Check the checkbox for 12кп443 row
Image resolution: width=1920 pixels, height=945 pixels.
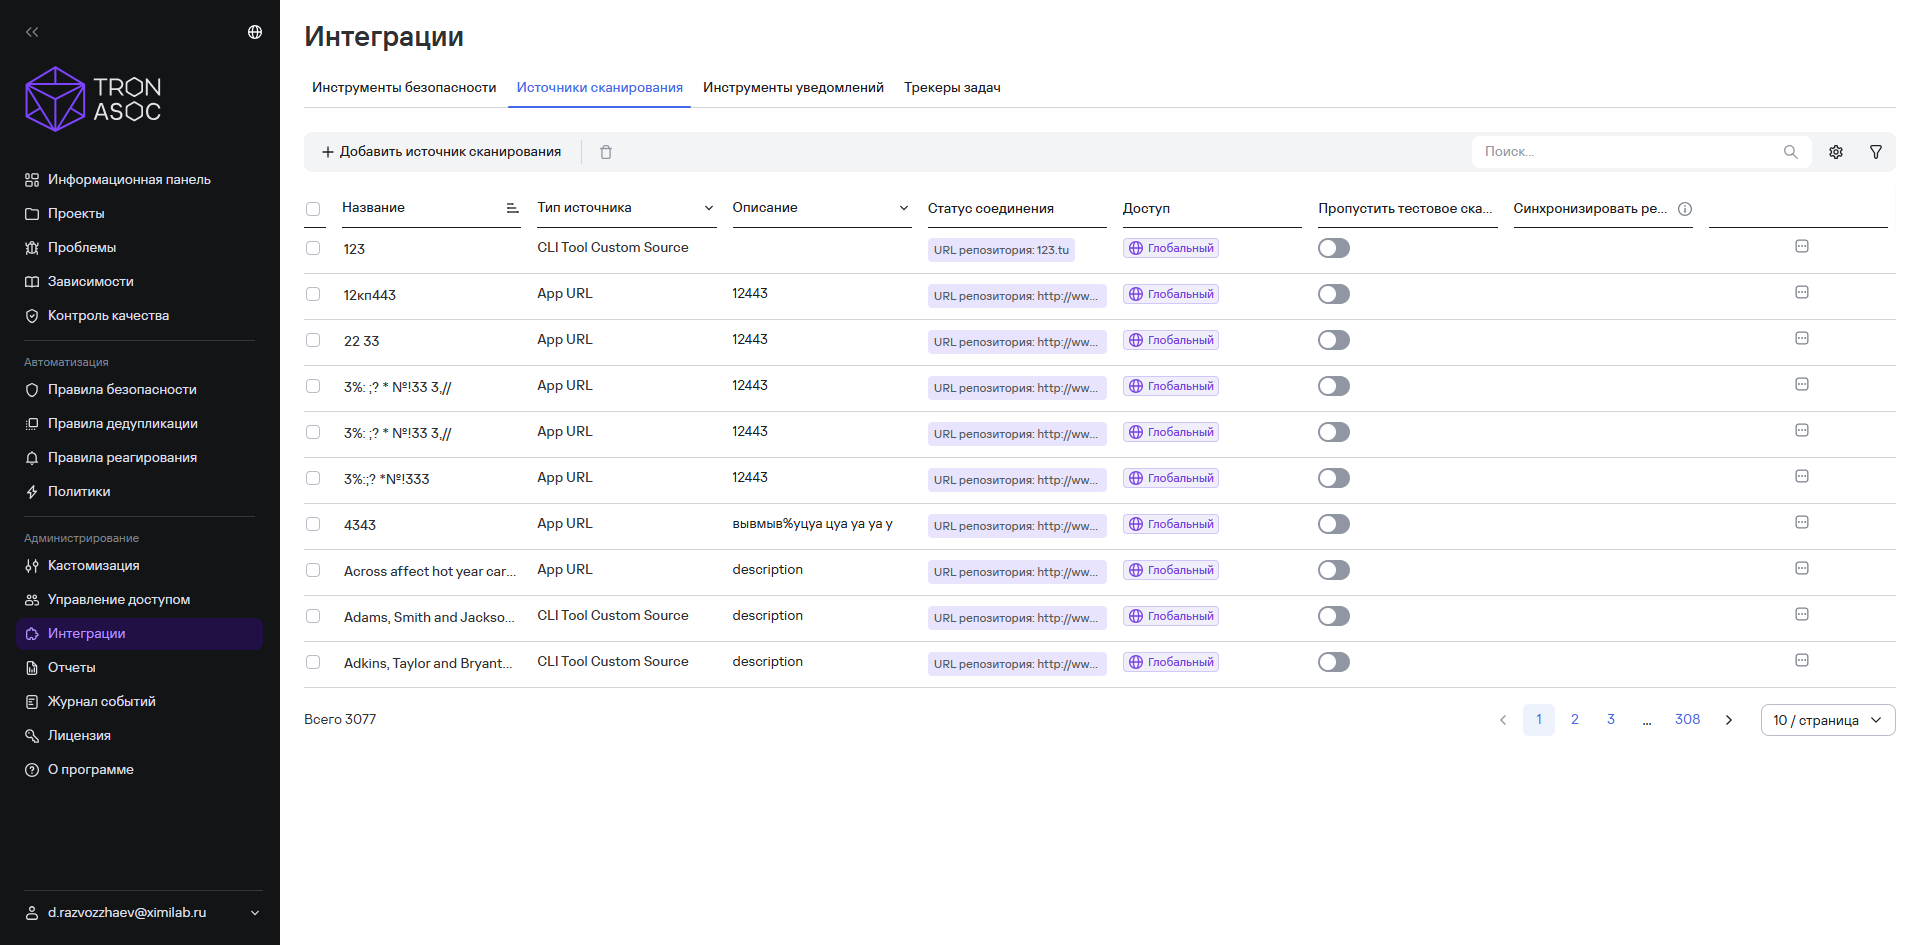313,294
